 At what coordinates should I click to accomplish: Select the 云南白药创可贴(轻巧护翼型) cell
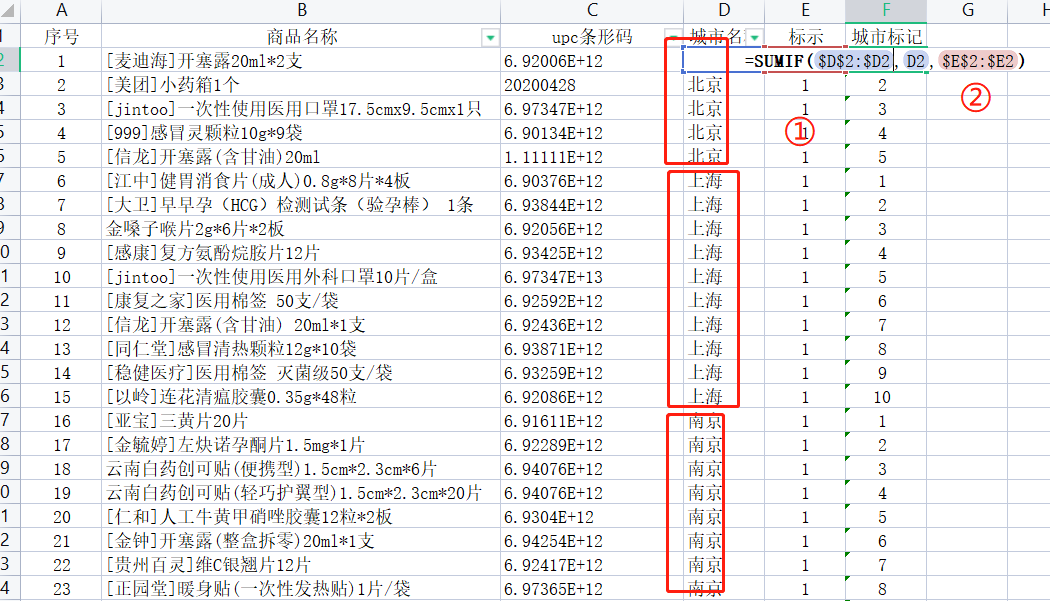[x=301, y=494]
